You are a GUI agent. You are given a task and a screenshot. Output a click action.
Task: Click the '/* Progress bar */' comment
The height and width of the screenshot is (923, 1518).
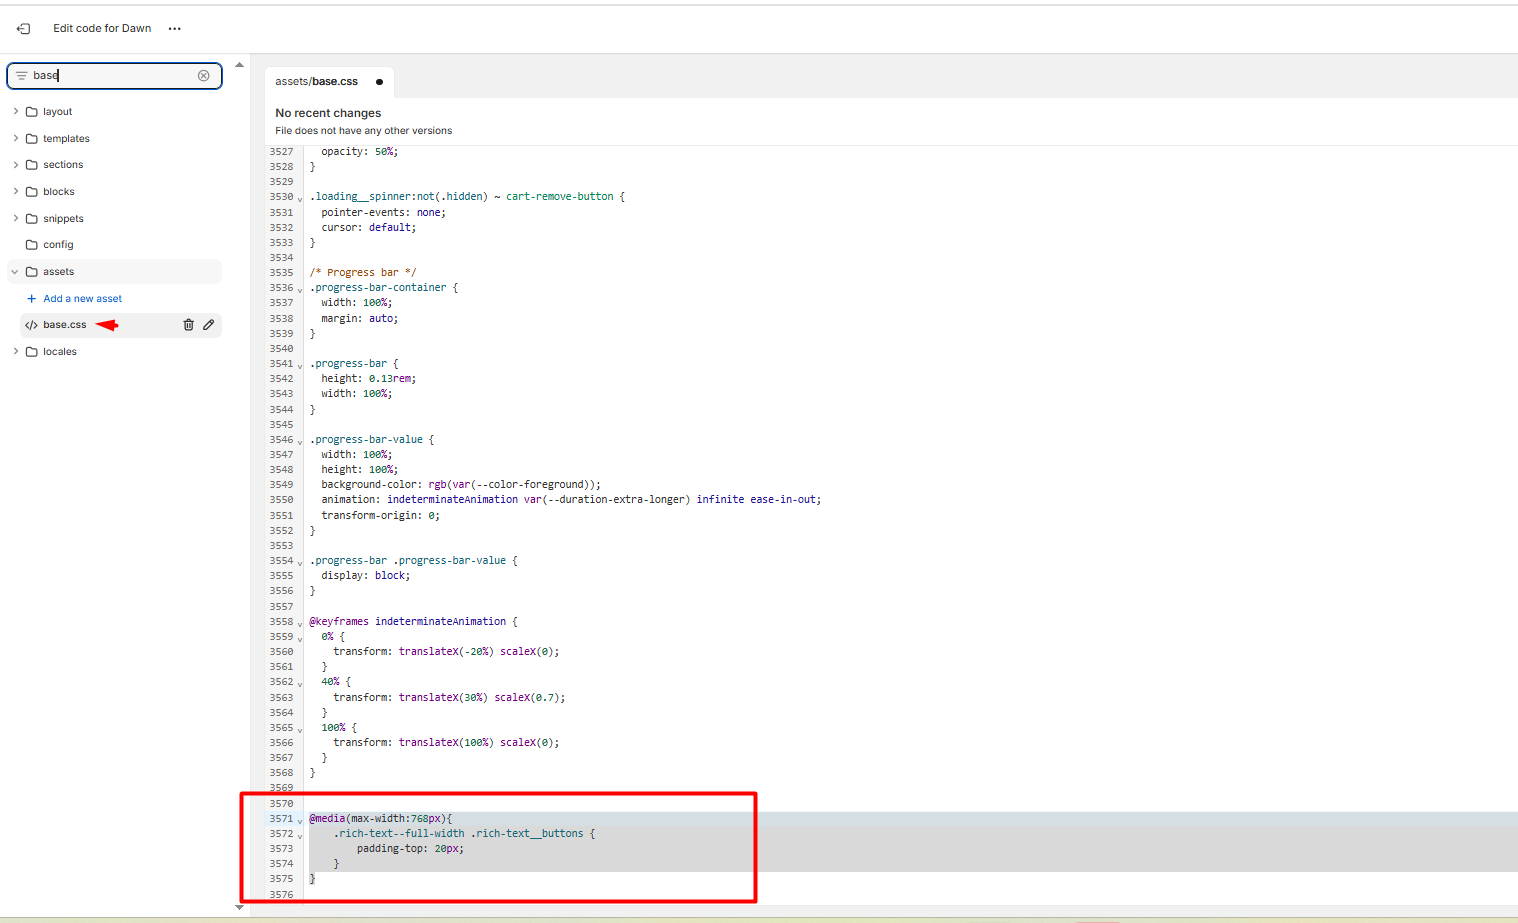pyautogui.click(x=363, y=272)
